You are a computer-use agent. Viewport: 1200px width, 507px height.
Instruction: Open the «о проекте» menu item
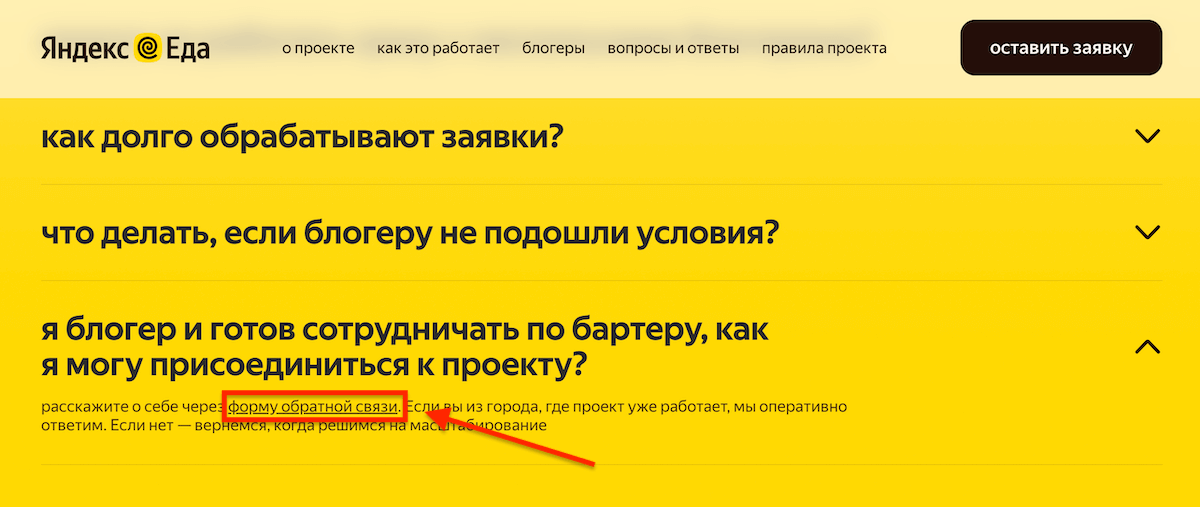318,48
